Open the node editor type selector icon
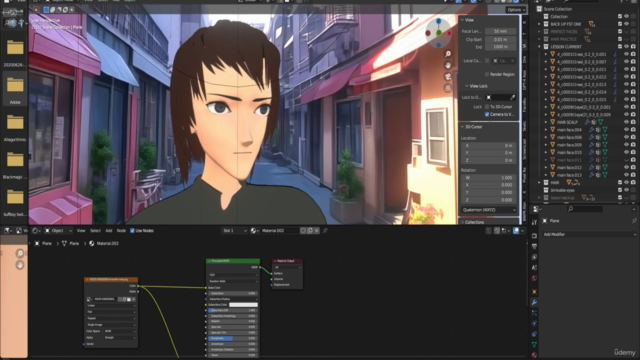Viewport: 640px width, 360px height. coord(36,231)
